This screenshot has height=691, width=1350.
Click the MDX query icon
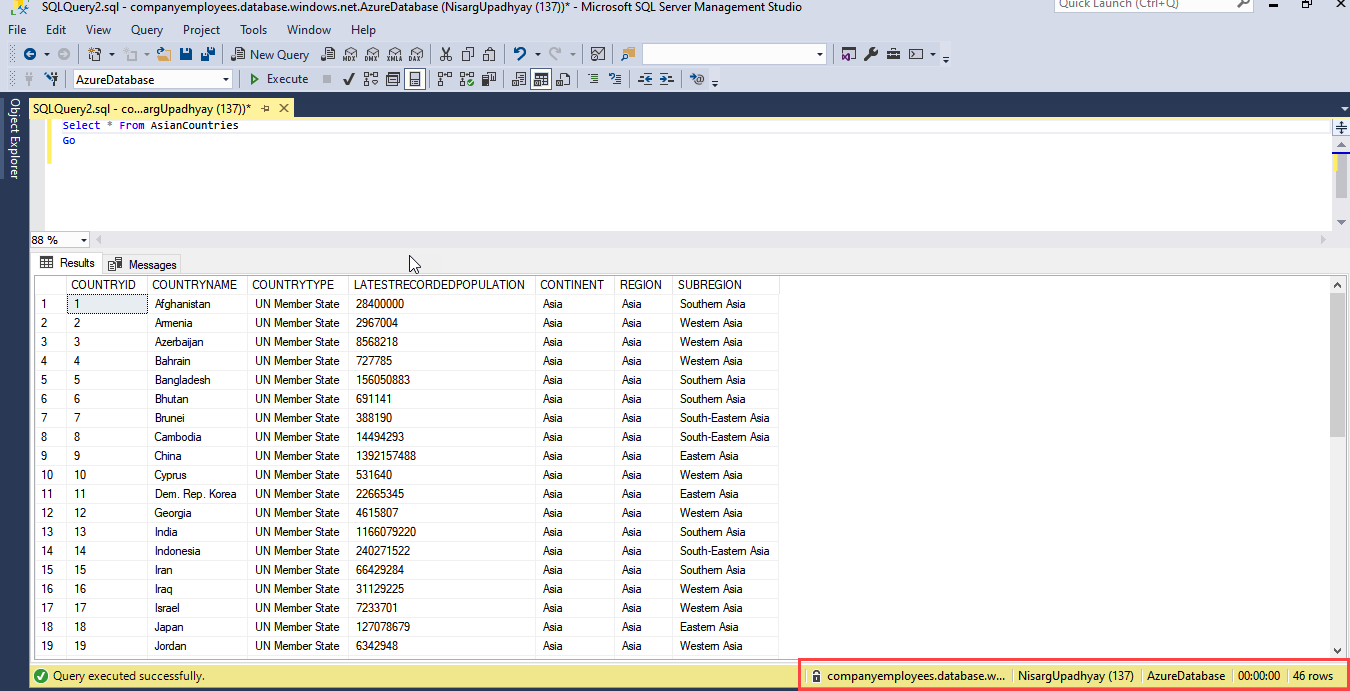point(349,55)
